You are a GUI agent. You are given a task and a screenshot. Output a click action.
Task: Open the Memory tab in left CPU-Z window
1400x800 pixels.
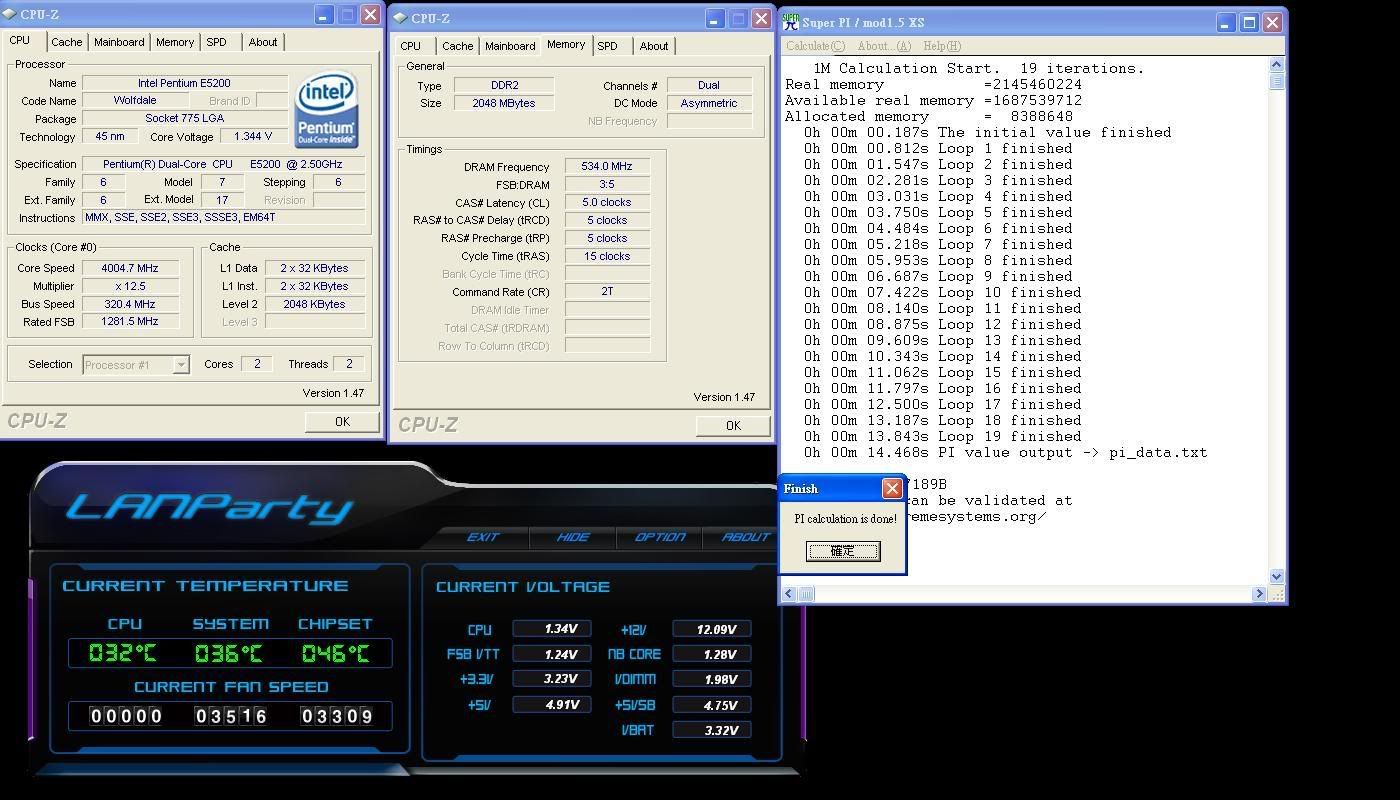[175, 42]
